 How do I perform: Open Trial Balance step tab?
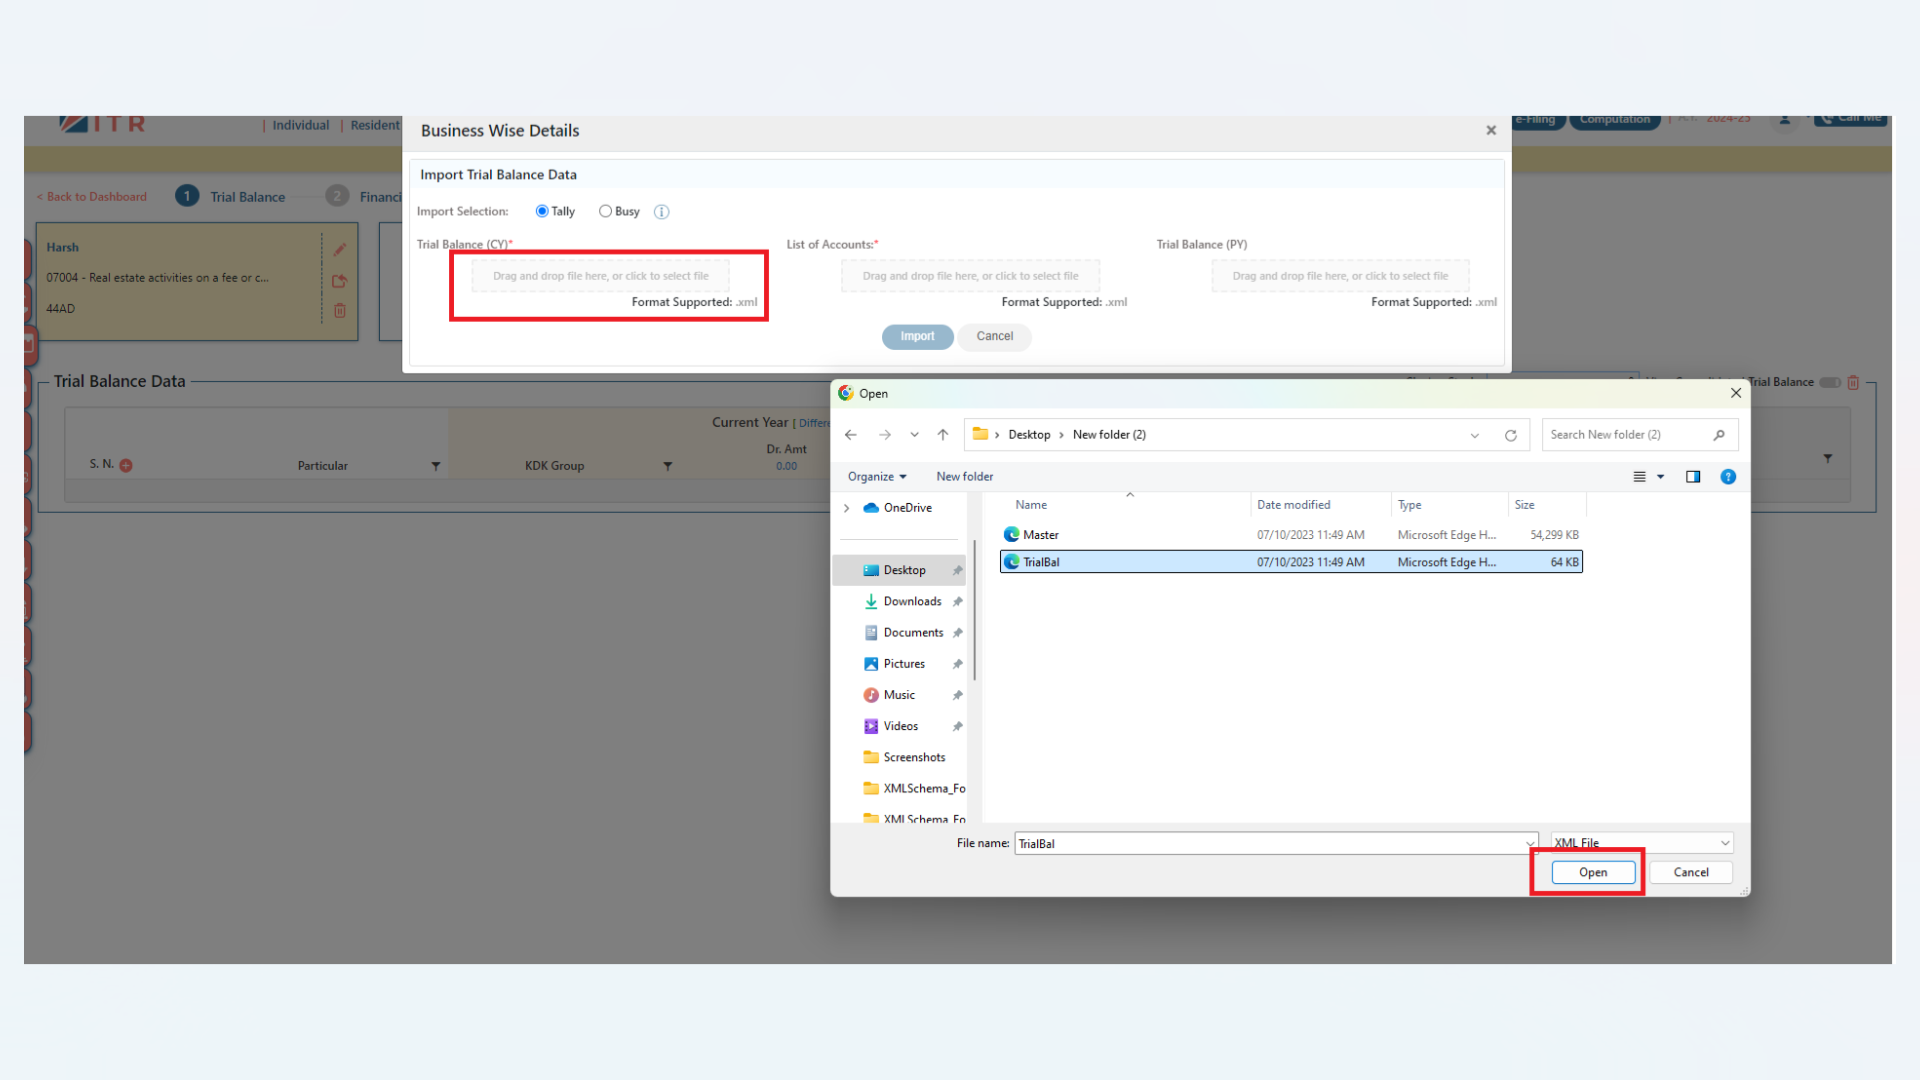231,196
